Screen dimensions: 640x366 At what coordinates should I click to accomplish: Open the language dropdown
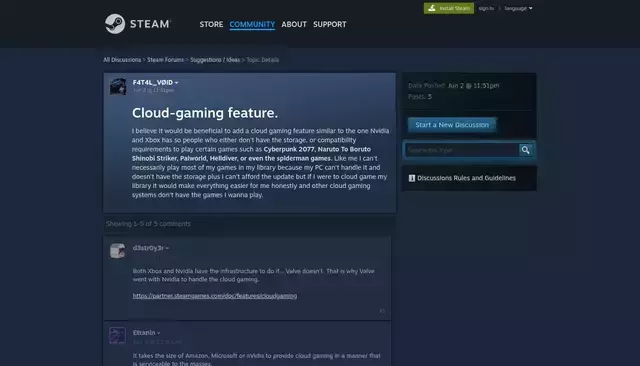(518, 8)
